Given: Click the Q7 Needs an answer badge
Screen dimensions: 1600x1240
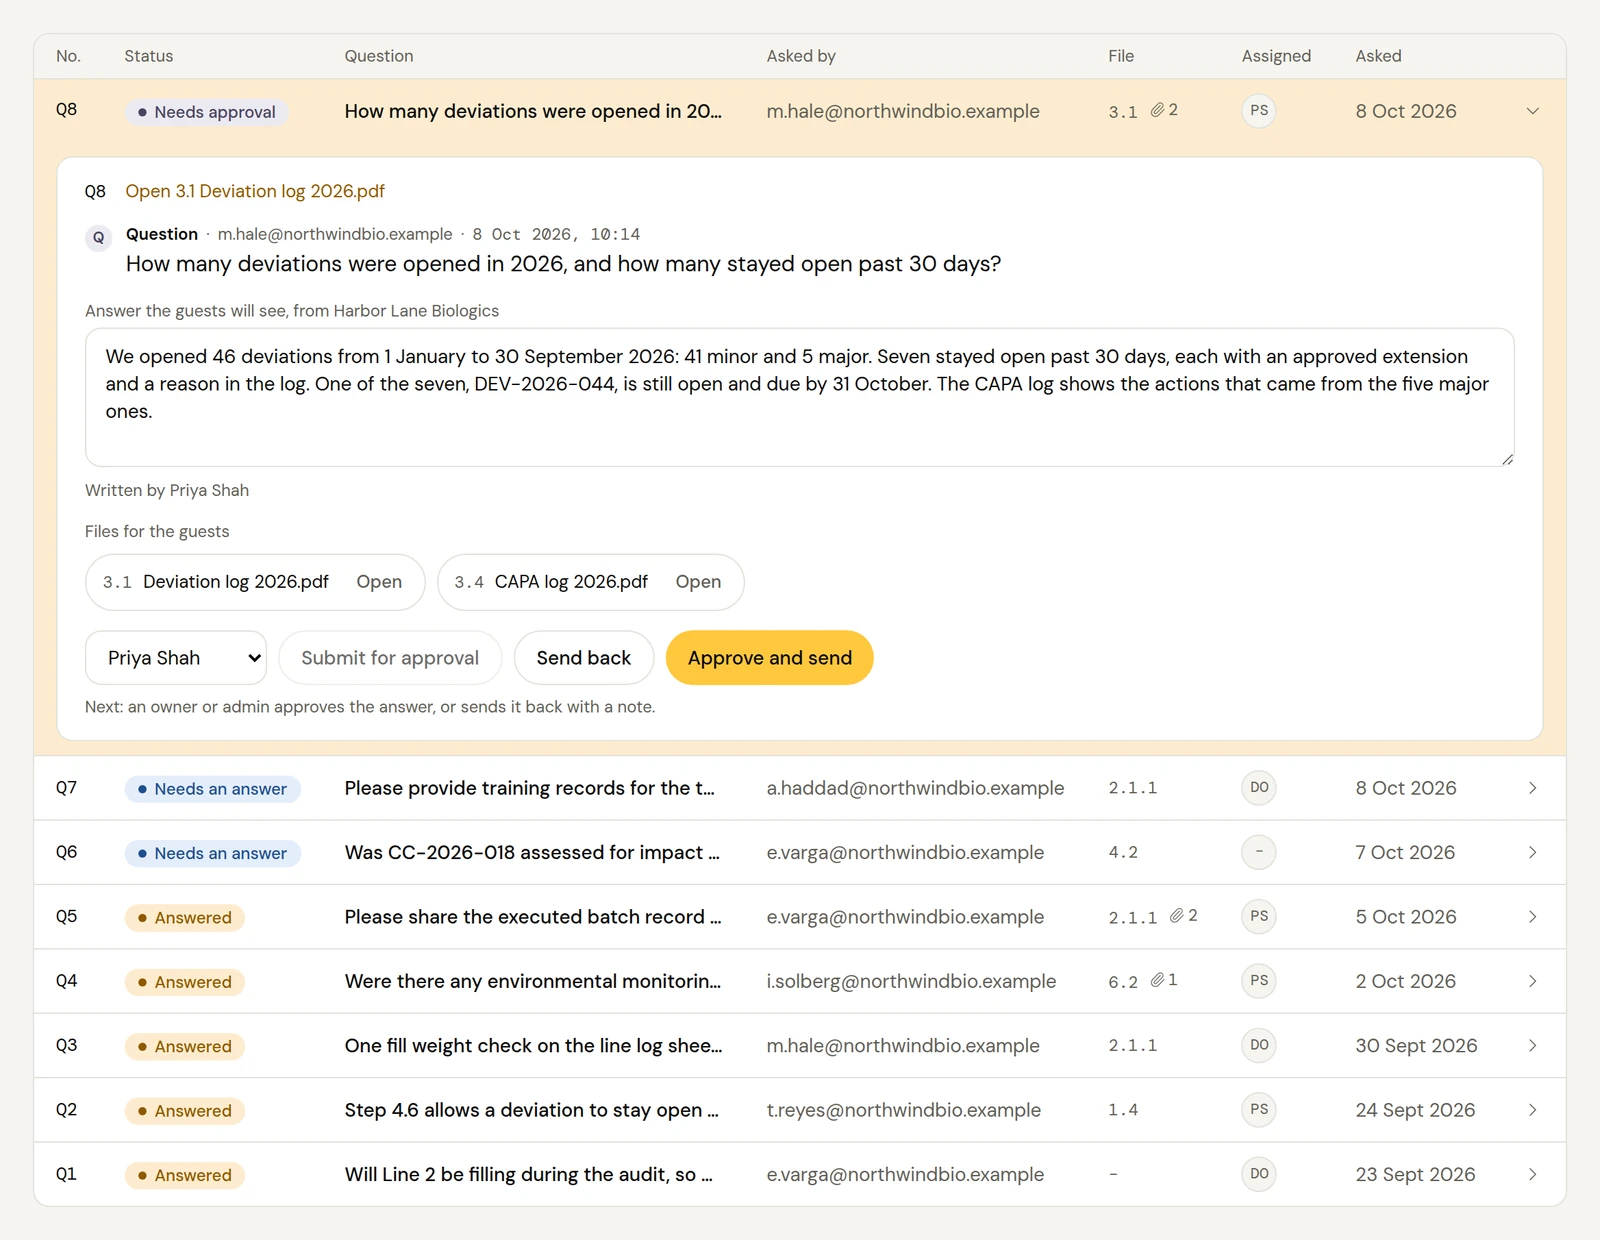Looking at the screenshot, I should pos(212,789).
